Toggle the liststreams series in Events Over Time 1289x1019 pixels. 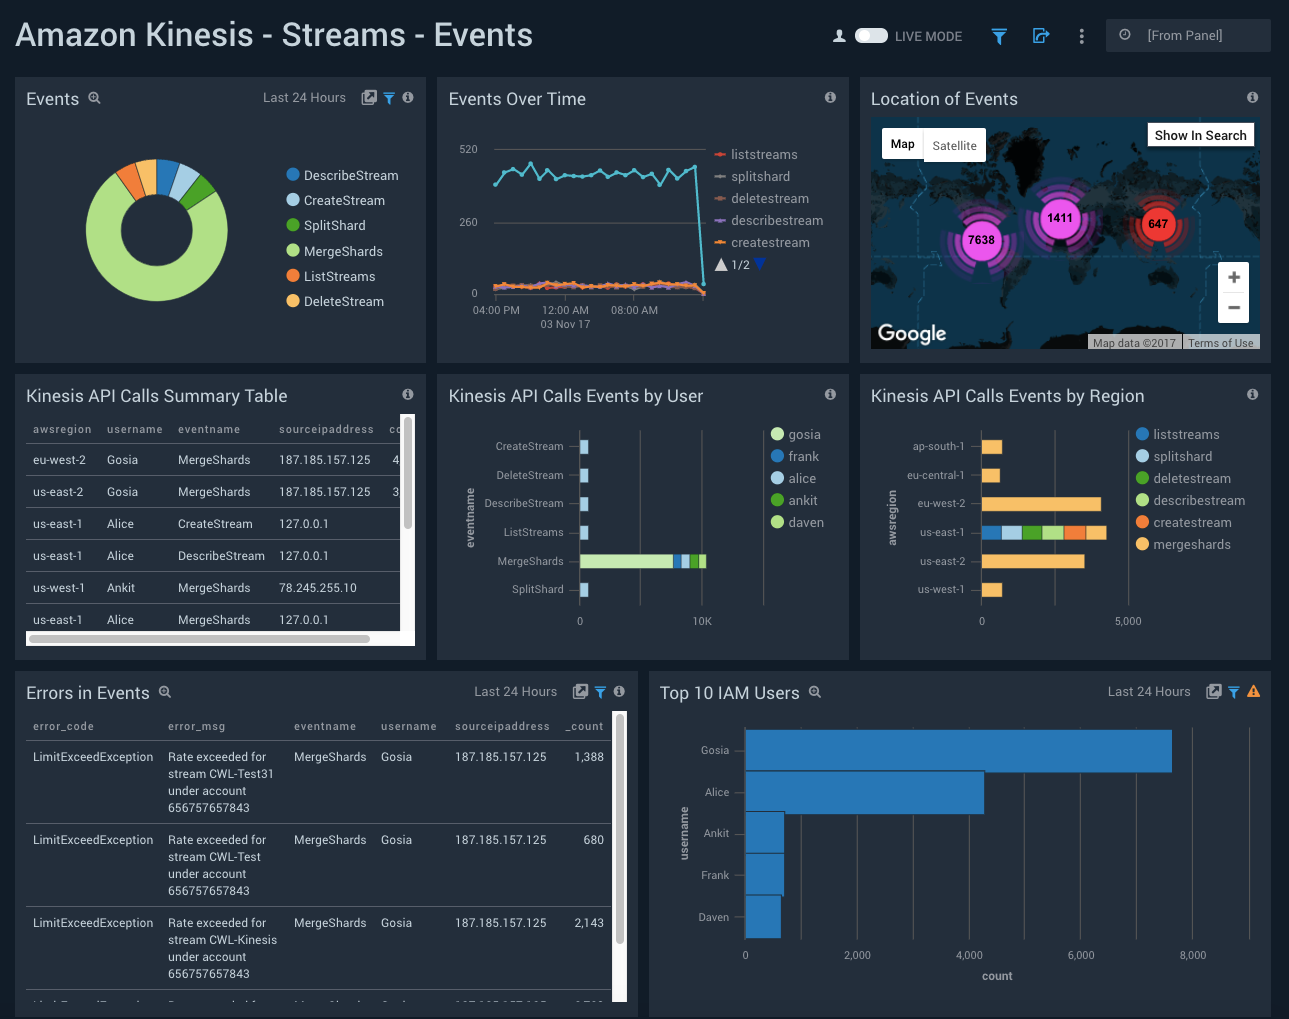pos(763,155)
